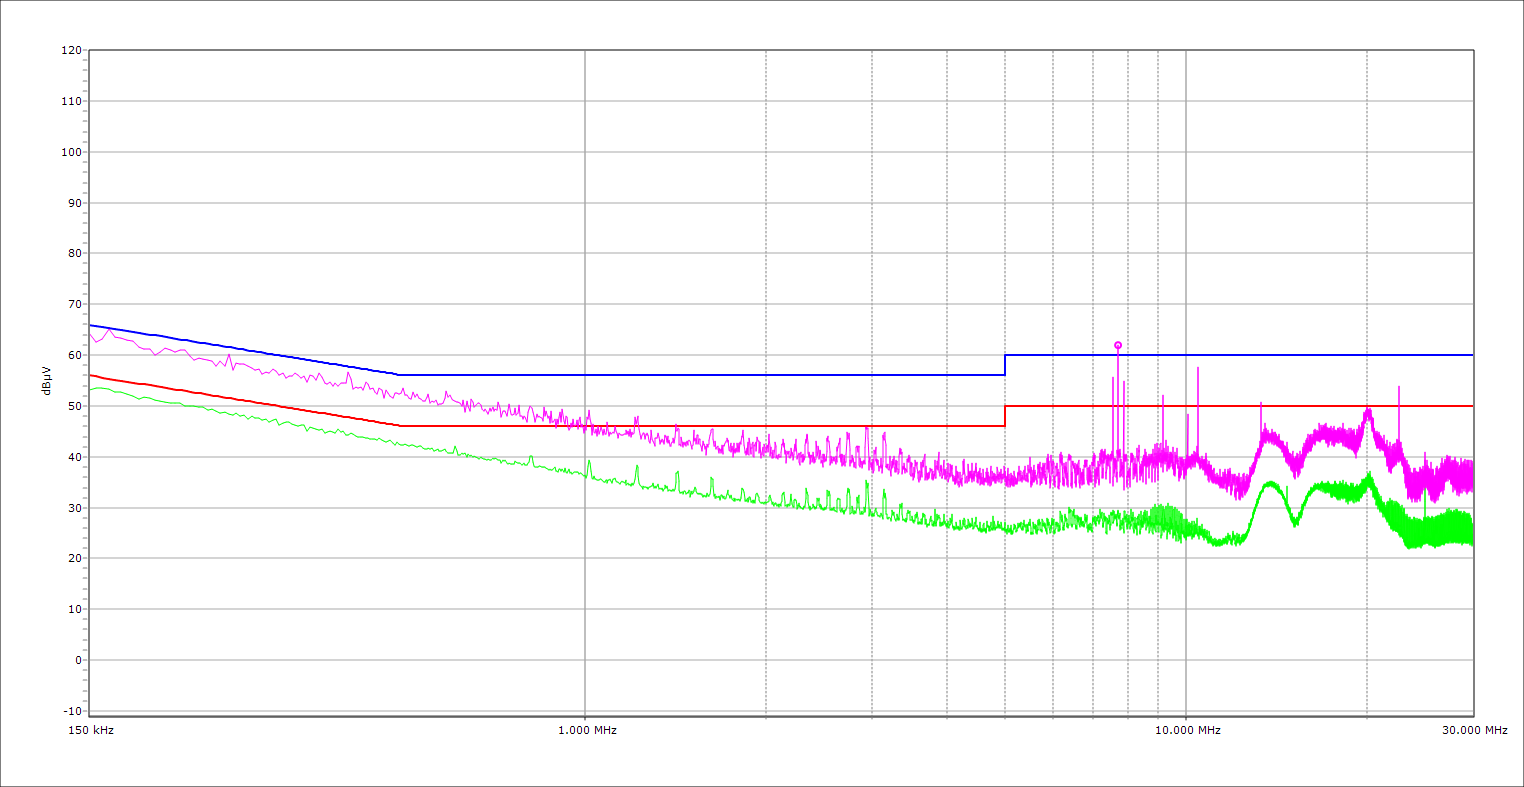Click the magenta peak marker circle
This screenshot has height=787, width=1524.
[x=1118, y=345]
